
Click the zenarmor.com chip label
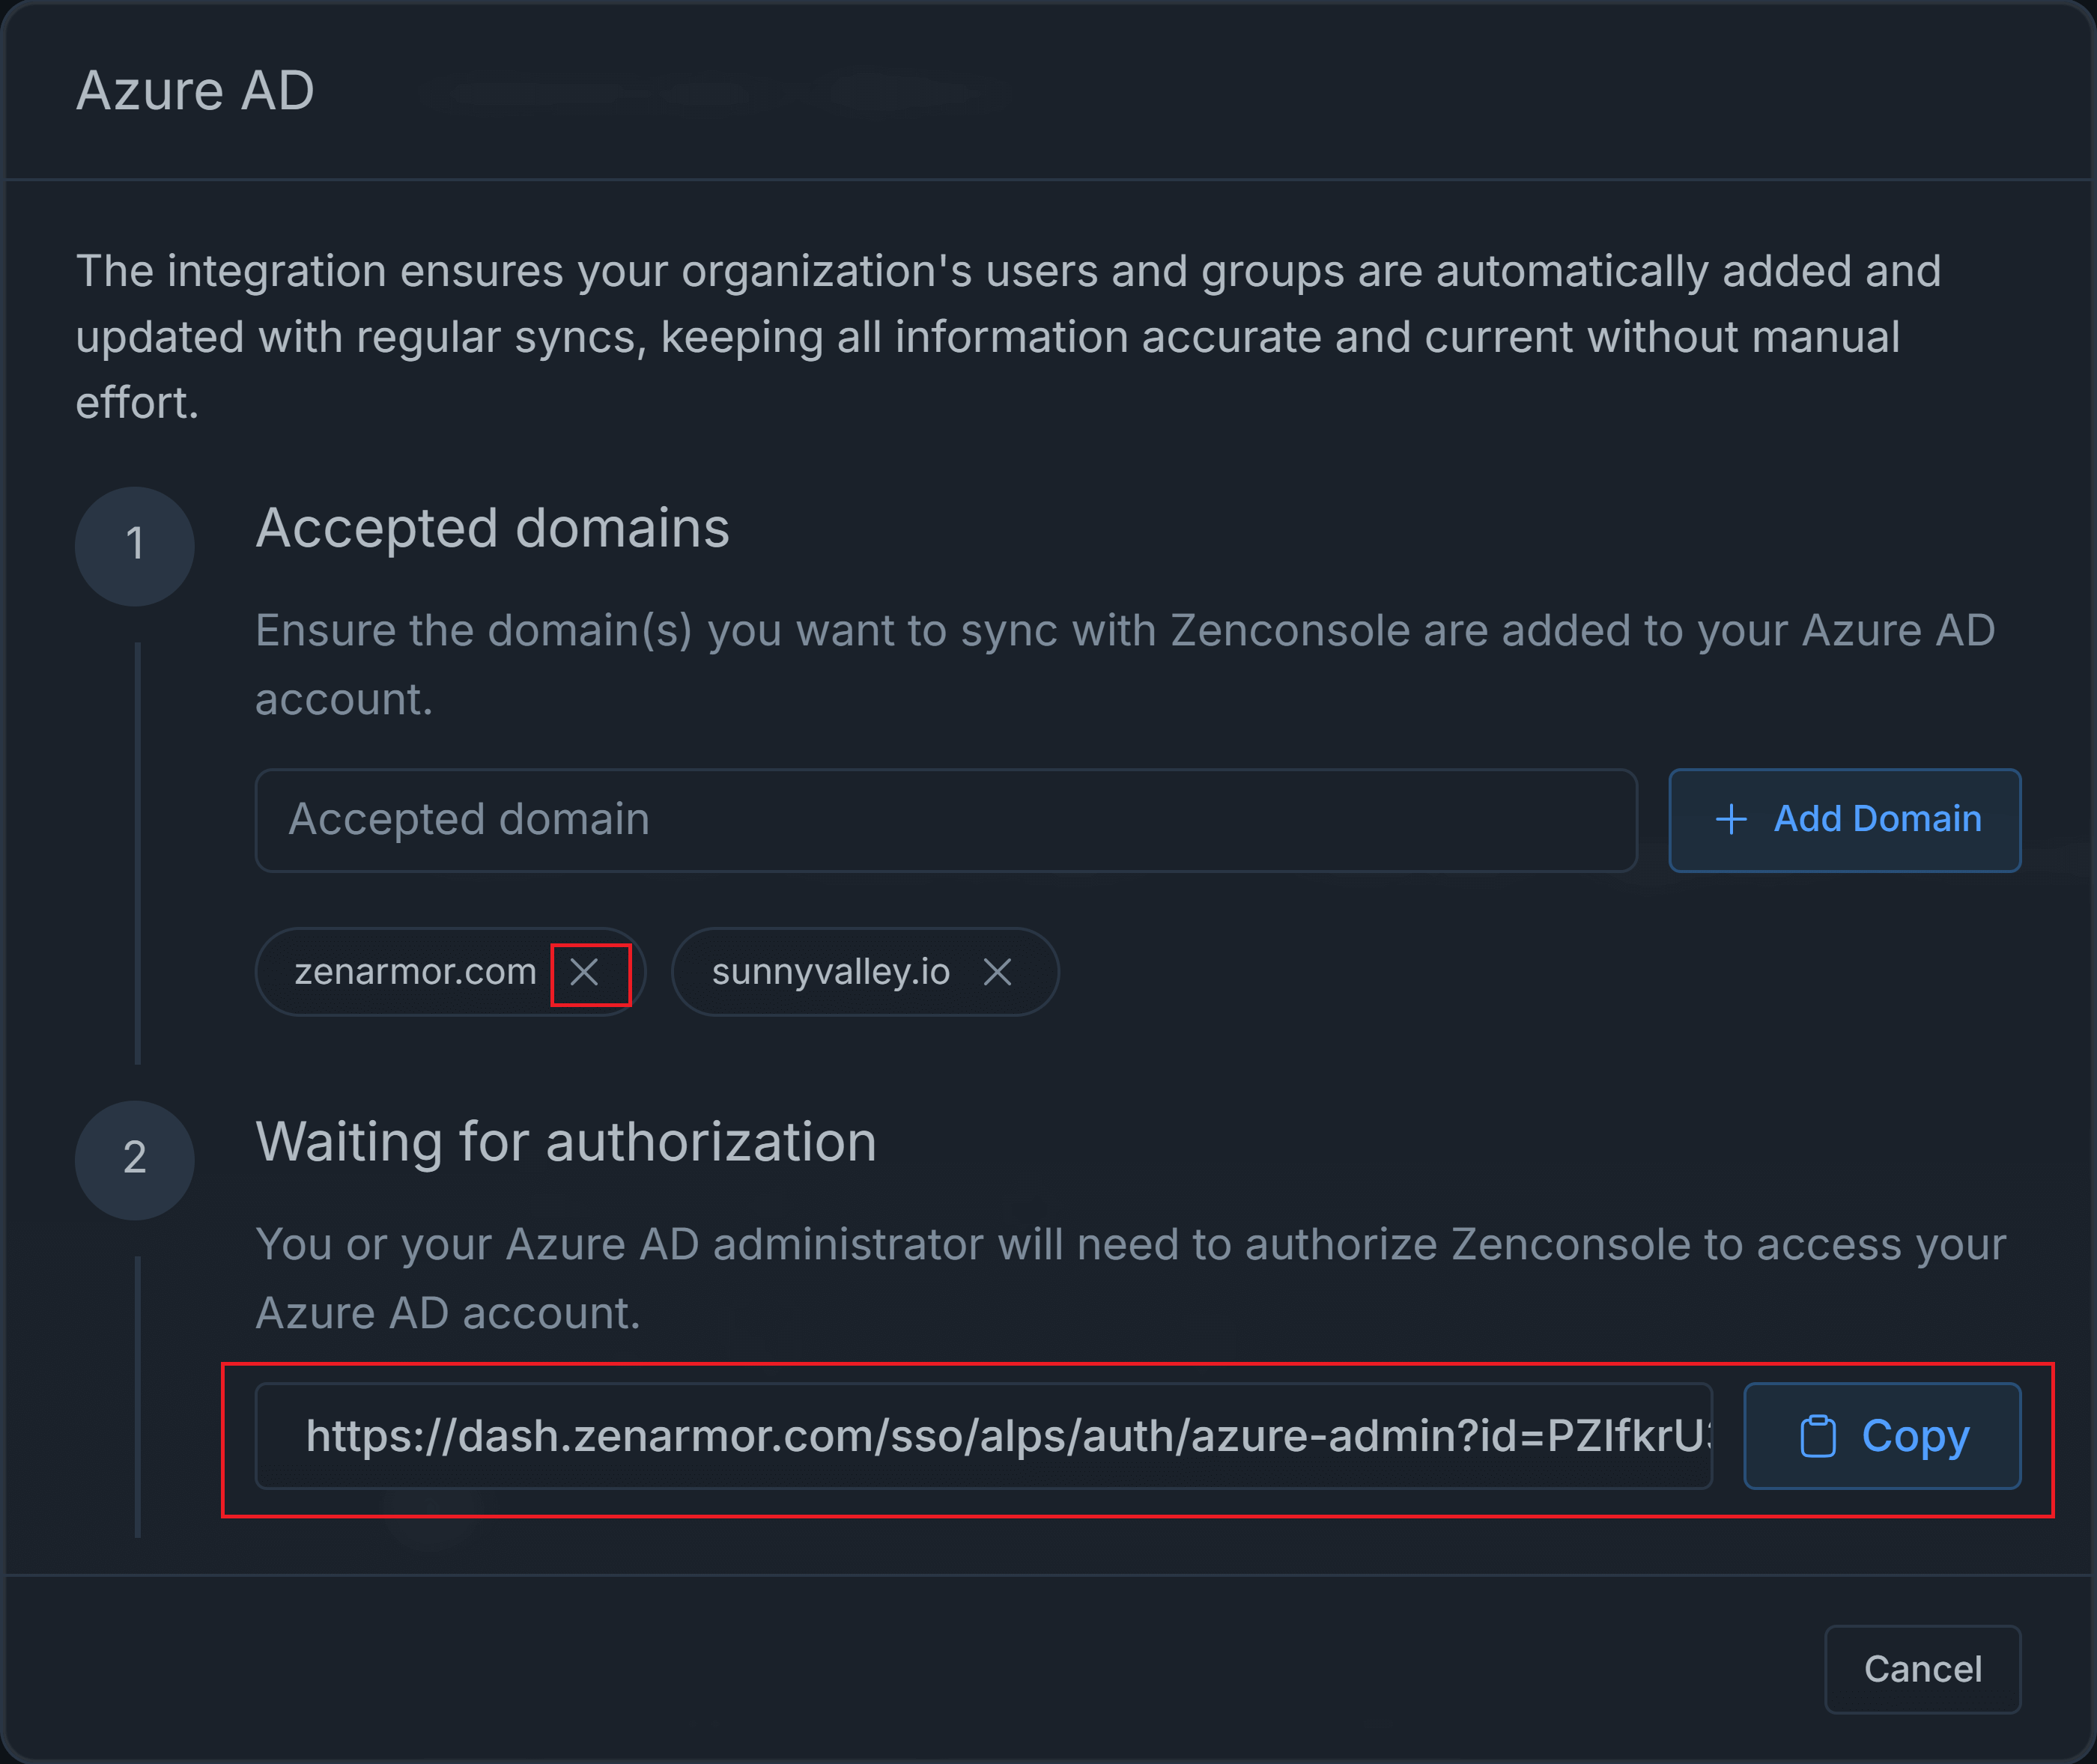pyautogui.click(x=415, y=972)
